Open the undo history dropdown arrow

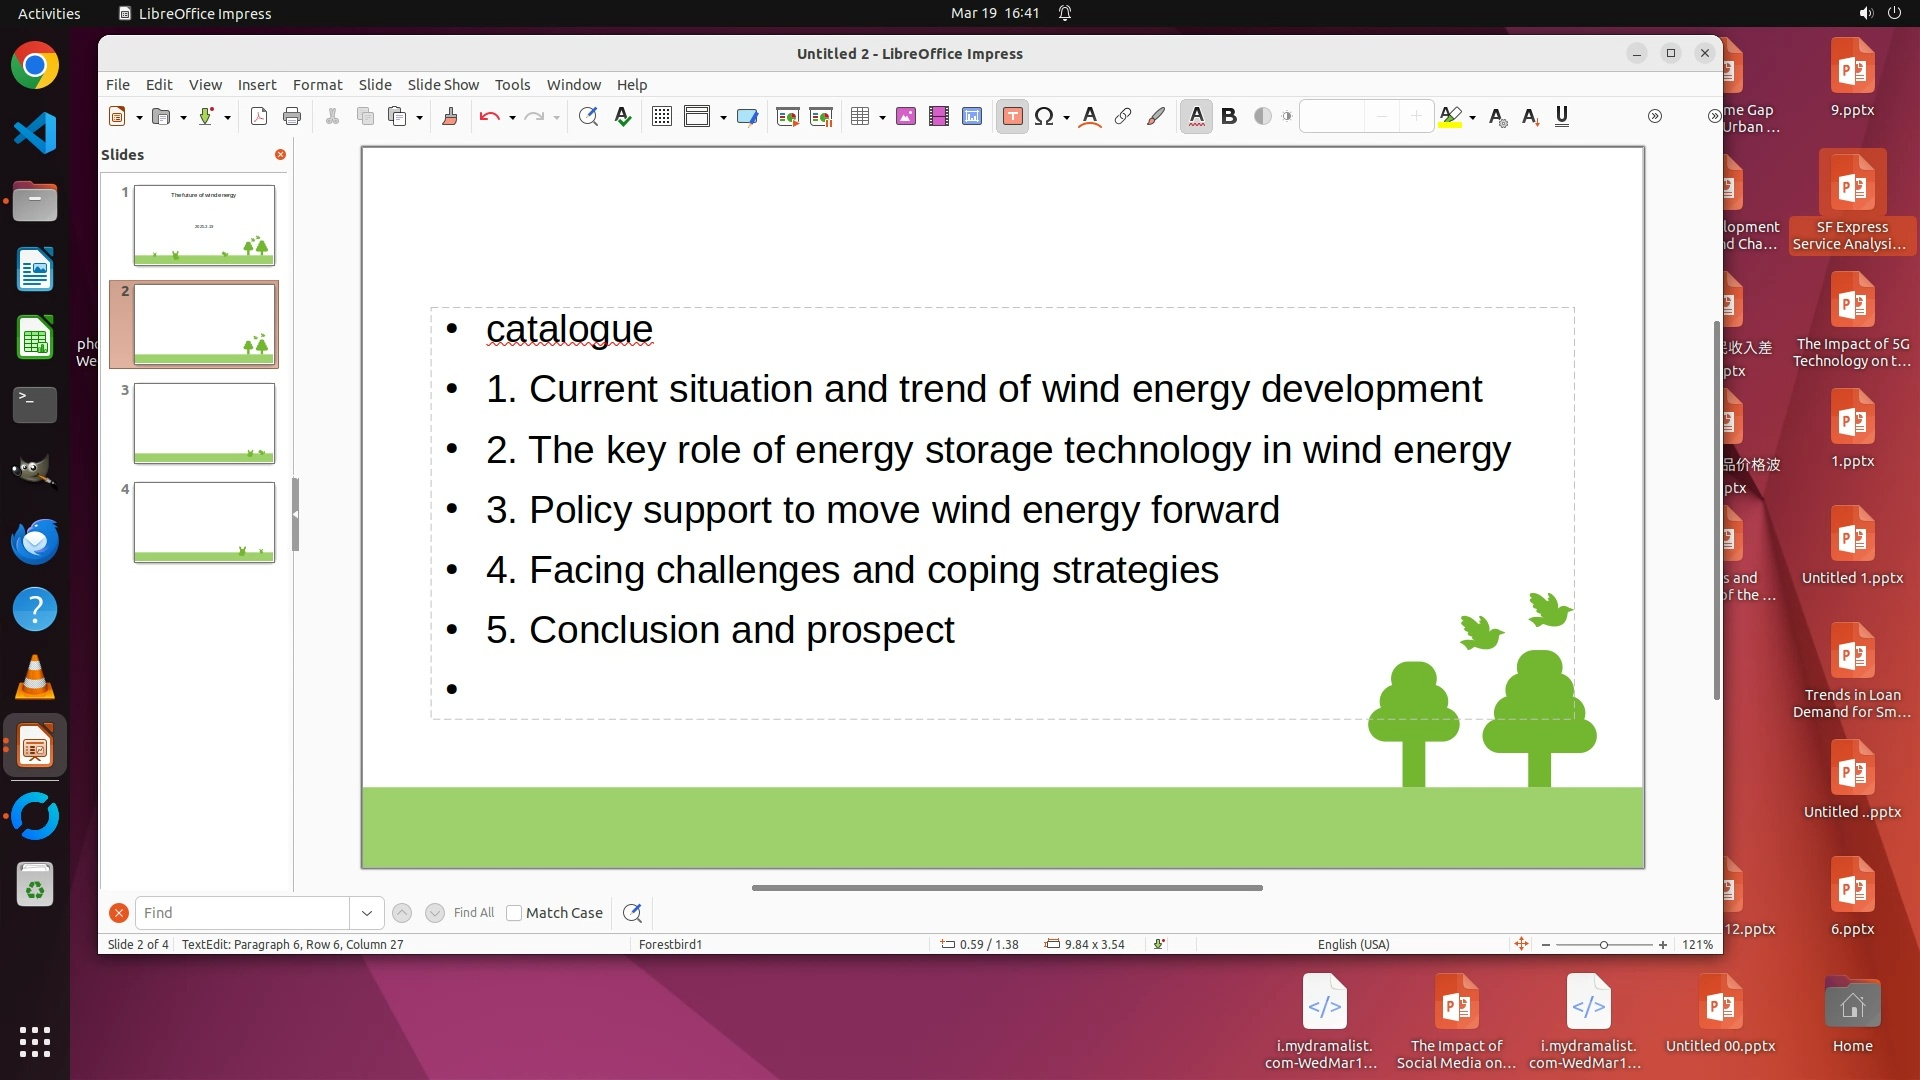pos(512,118)
